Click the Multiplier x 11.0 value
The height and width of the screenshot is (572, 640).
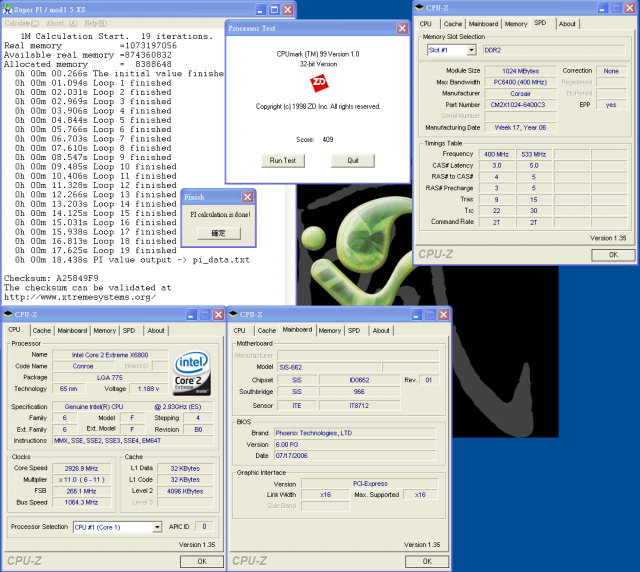coord(81,480)
